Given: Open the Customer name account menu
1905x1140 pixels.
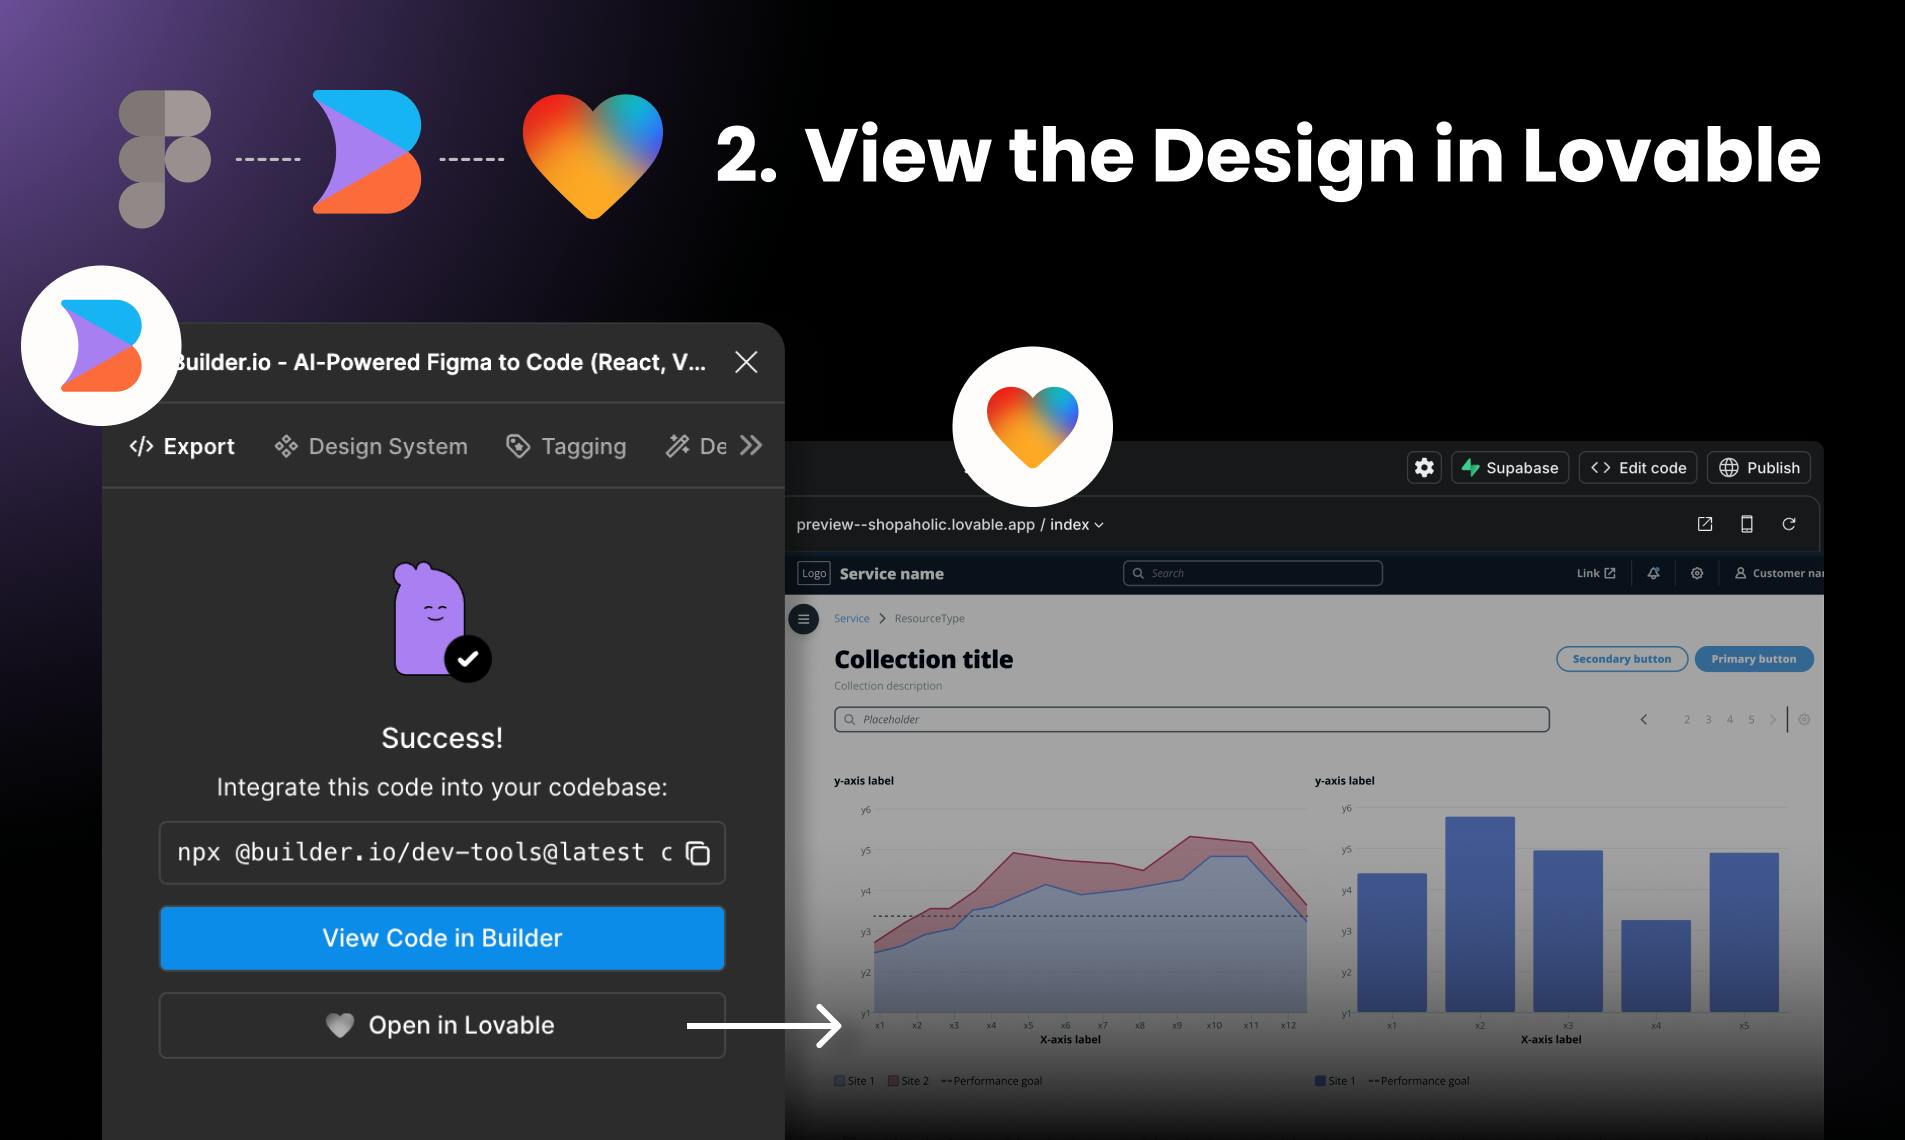Looking at the screenshot, I should pyautogui.click(x=1779, y=573).
